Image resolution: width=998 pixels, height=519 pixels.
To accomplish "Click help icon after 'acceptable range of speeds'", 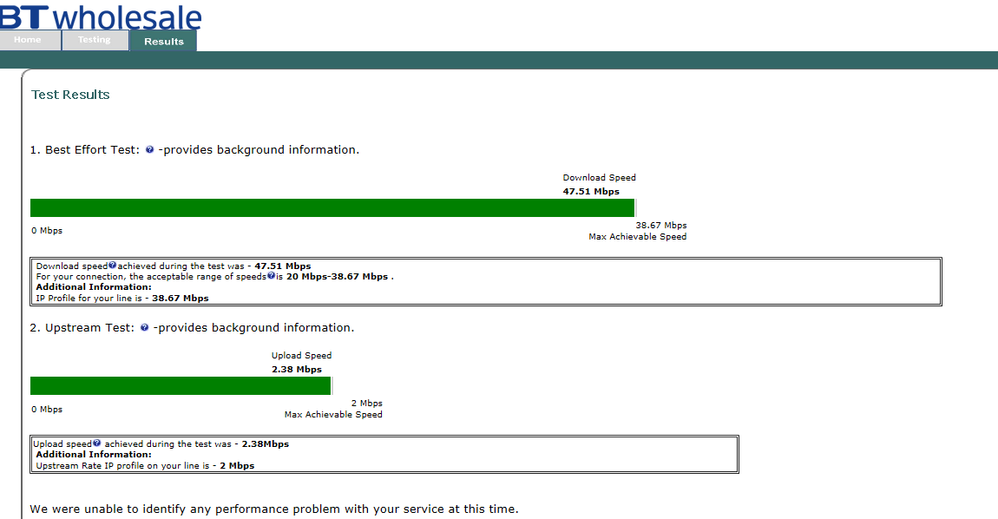I will [271, 276].
